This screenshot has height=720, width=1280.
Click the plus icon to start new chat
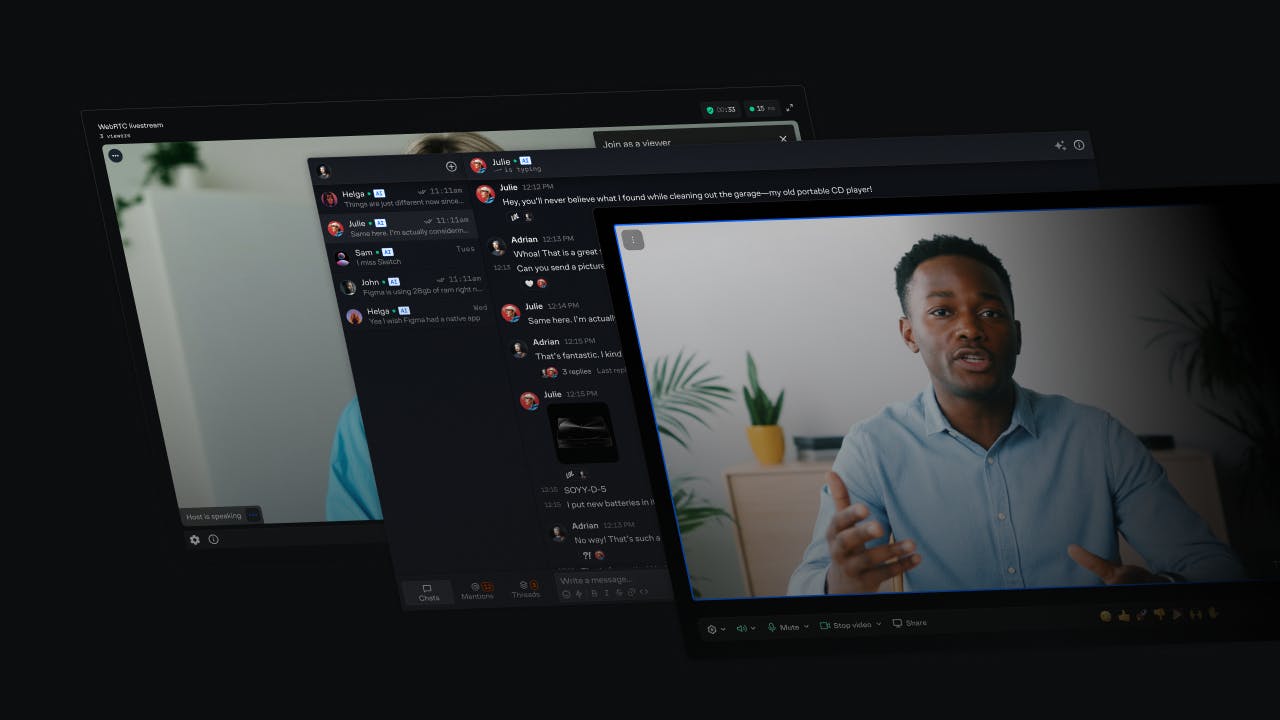click(451, 167)
